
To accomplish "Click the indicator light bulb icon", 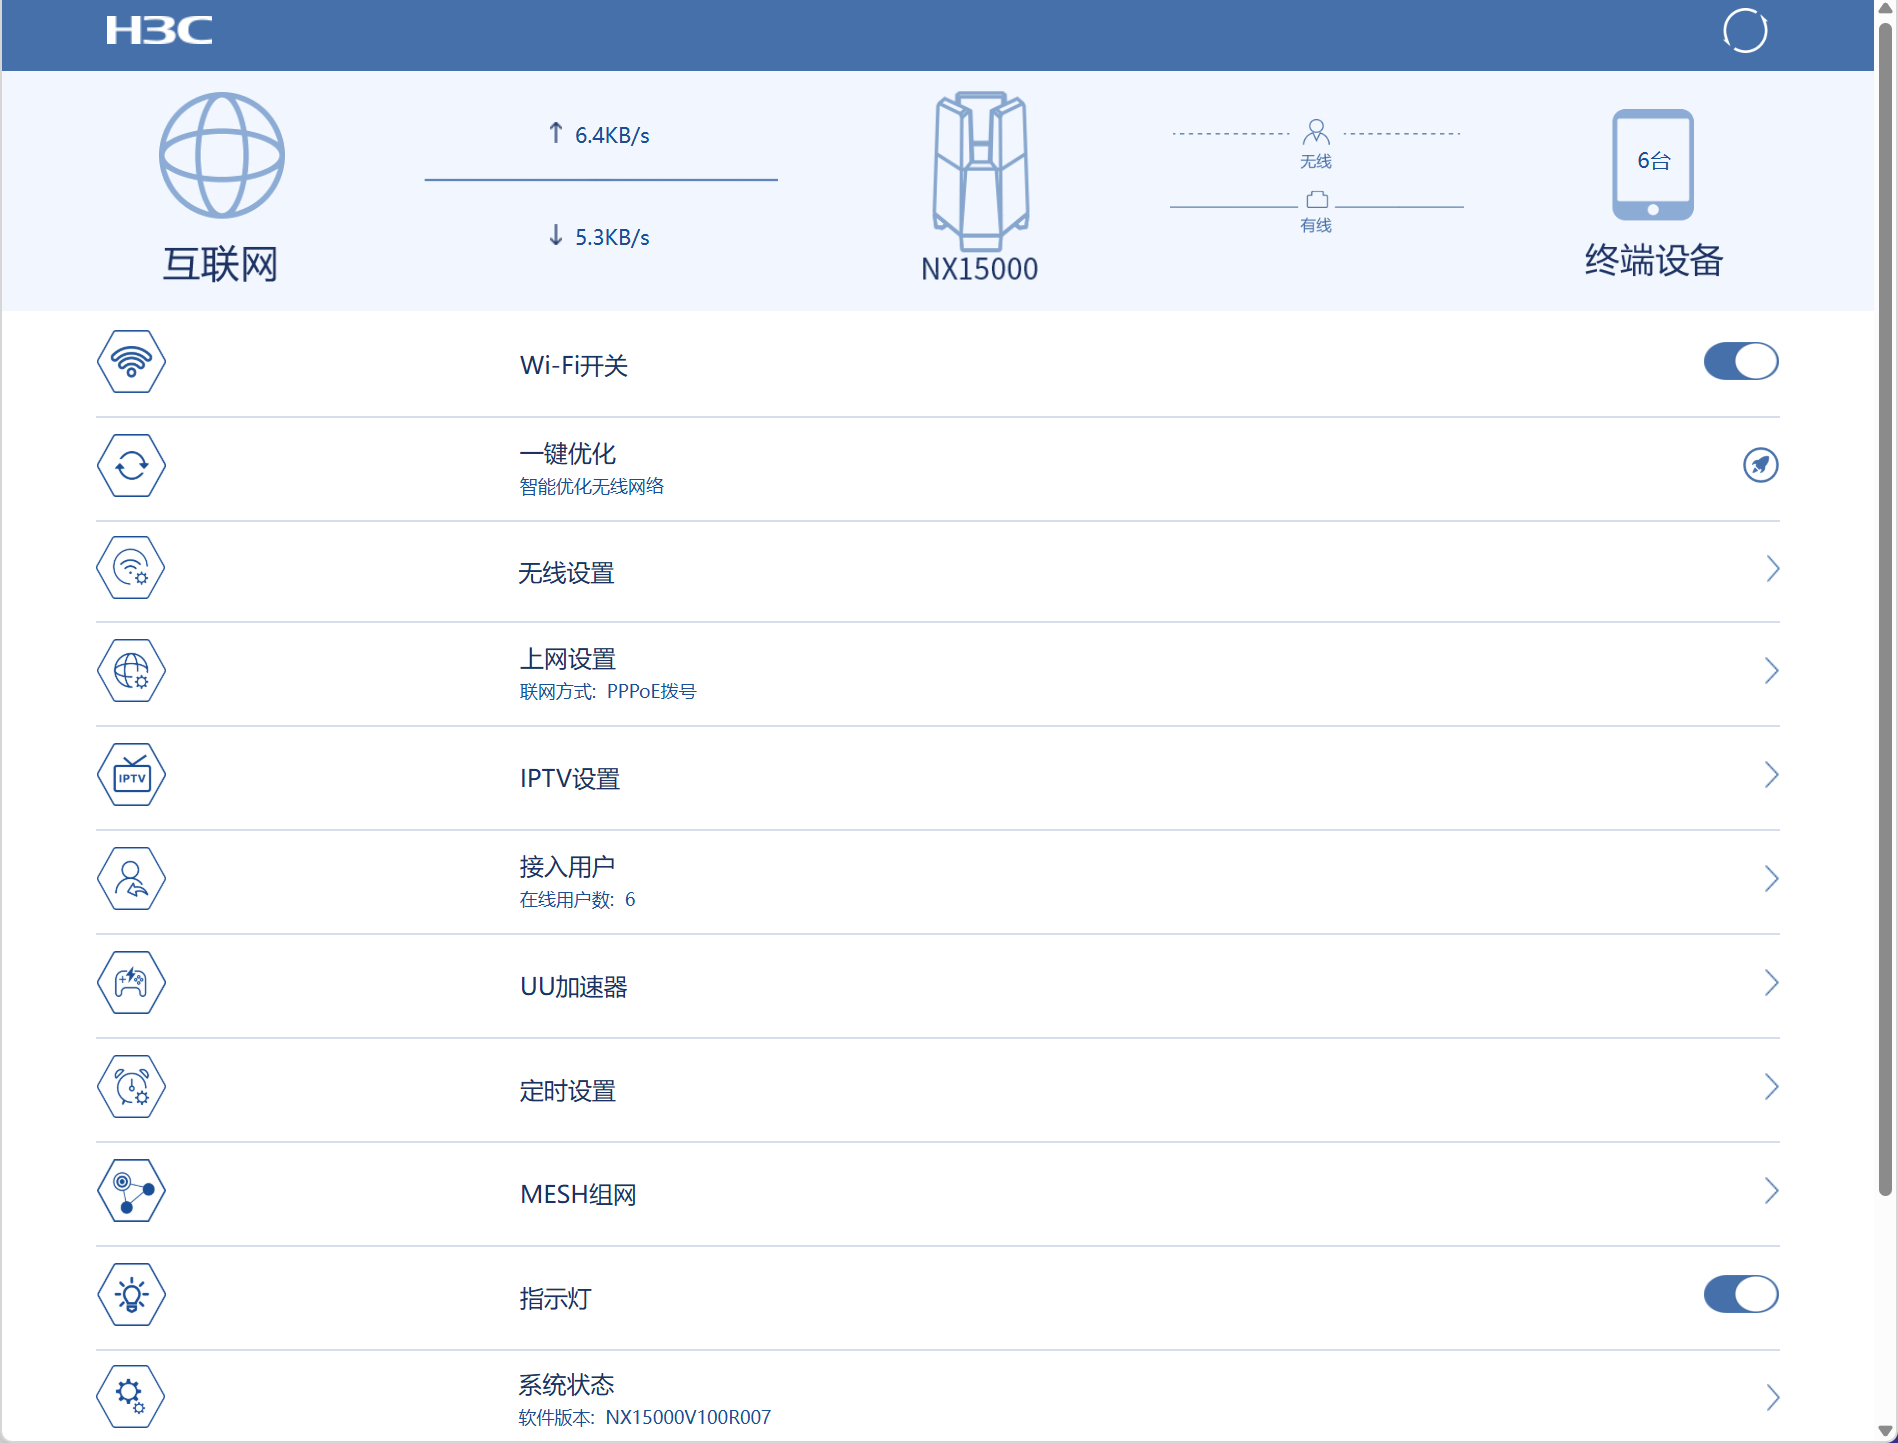I will click(131, 1294).
